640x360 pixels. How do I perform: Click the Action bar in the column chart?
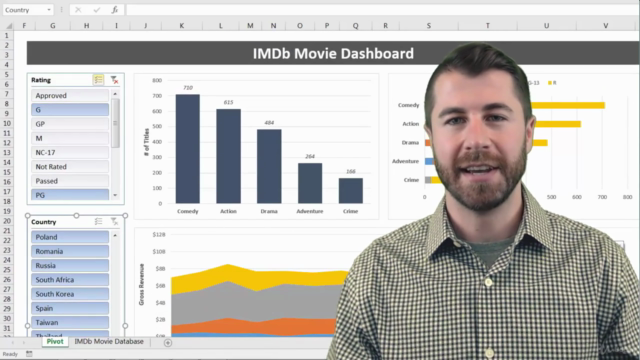[x=228, y=156]
